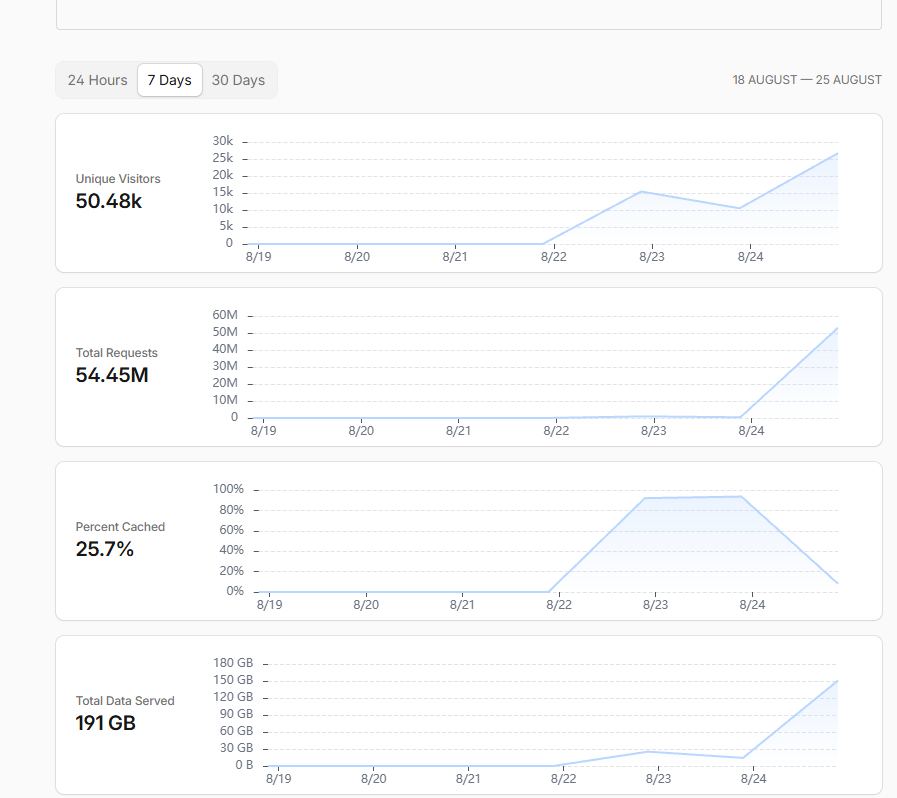Viewport: 897px width, 798px height.
Task: Click the 54.45M requests value
Action: (x=112, y=375)
